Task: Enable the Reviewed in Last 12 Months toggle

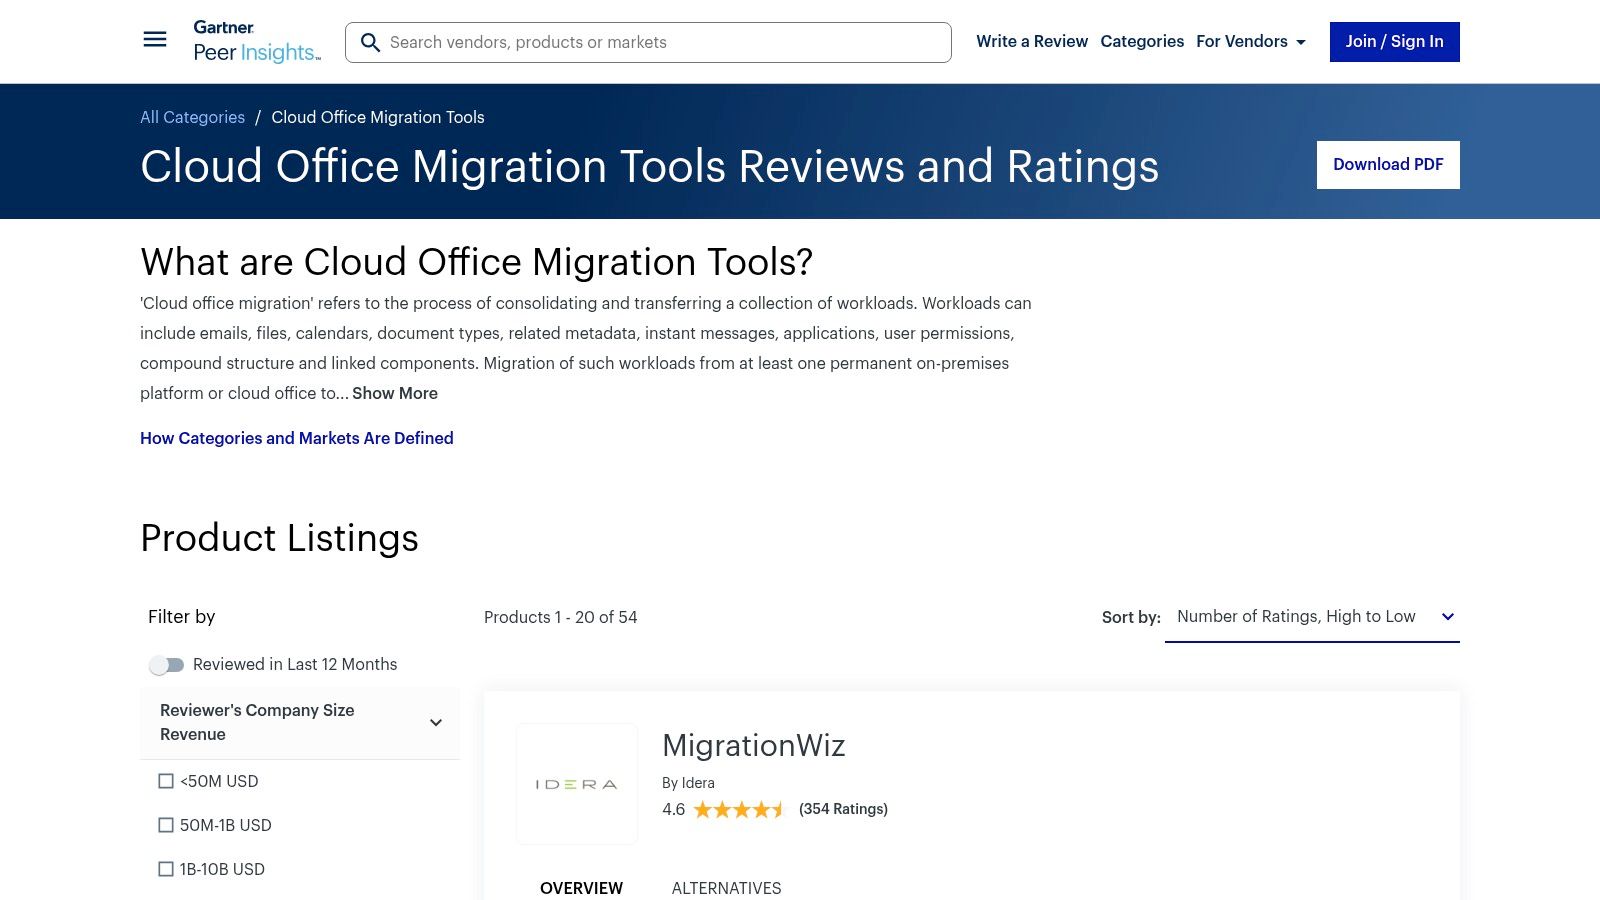Action: pyautogui.click(x=168, y=664)
